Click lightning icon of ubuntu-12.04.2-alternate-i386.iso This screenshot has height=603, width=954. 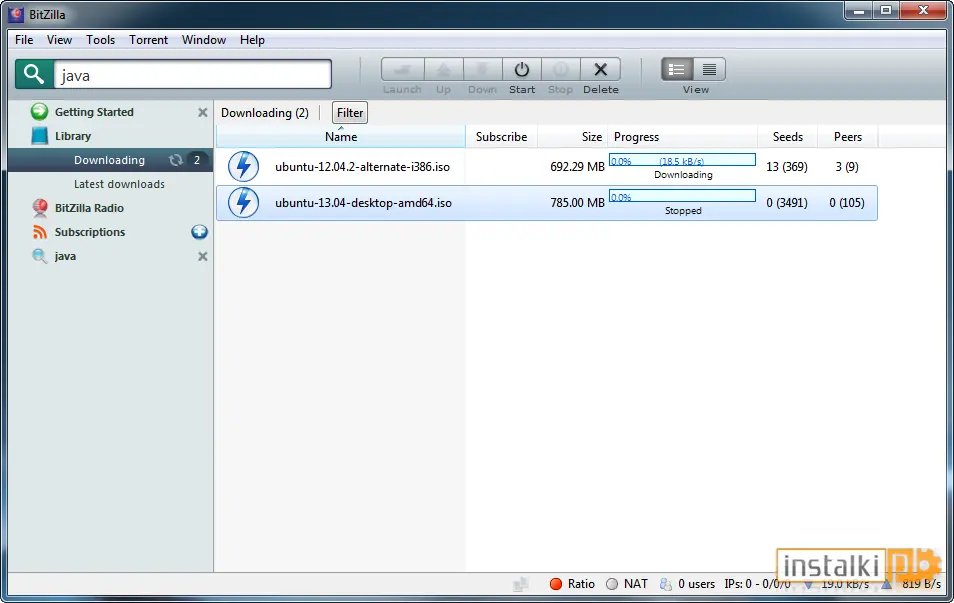(243, 166)
